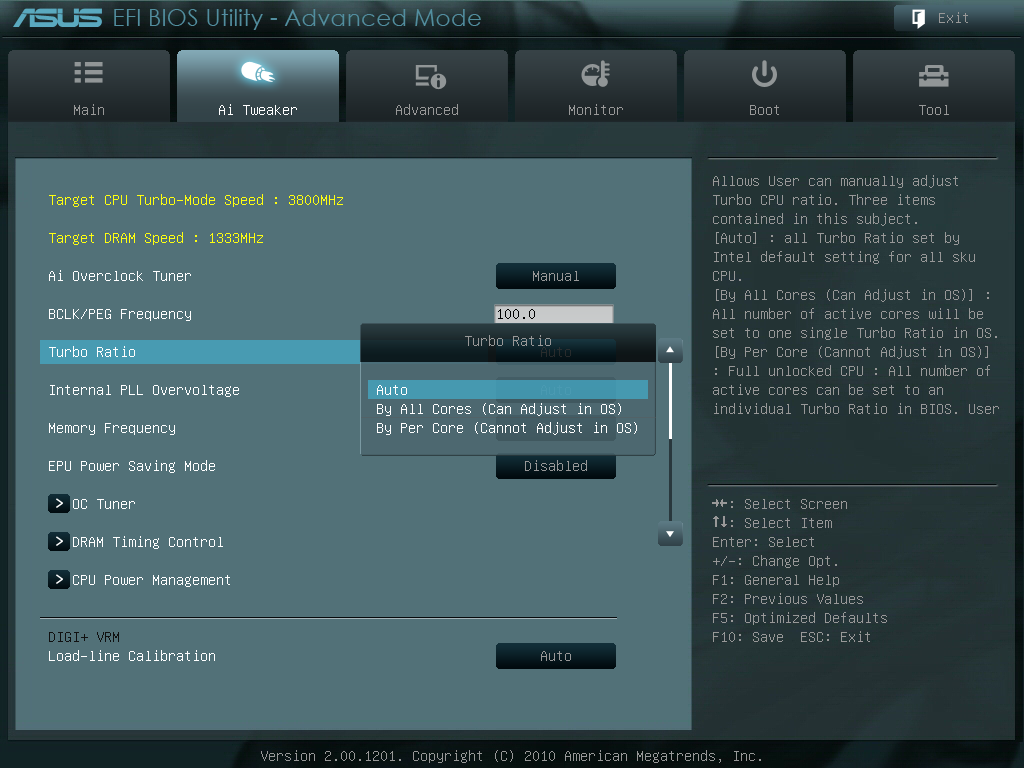Click the vertical scrollbar thumb
Image resolution: width=1024 pixels, height=768 pixels.
(670, 402)
